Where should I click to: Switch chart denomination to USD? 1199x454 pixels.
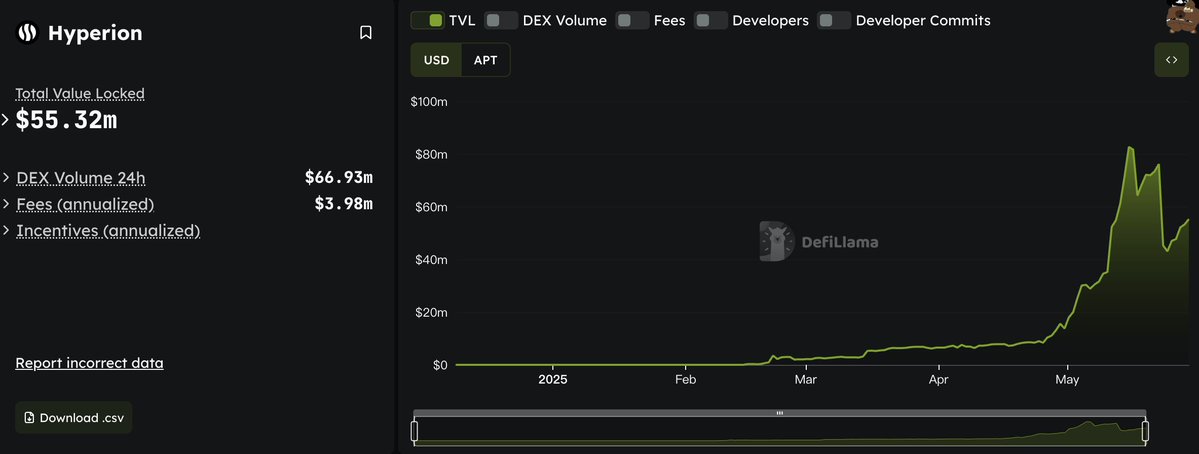pos(437,60)
